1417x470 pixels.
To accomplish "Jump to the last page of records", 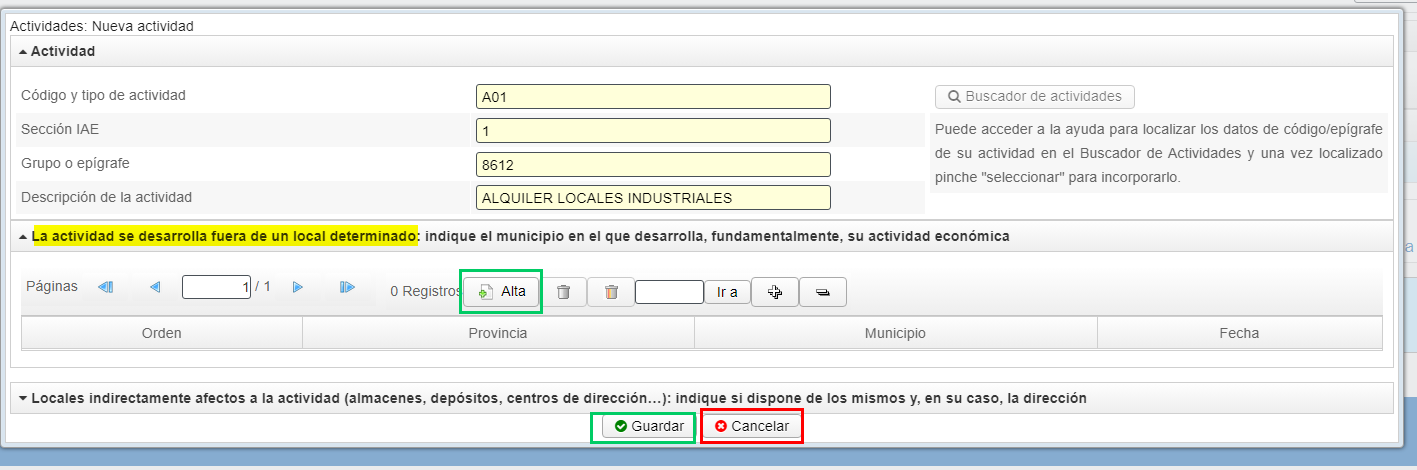I will click(347, 287).
